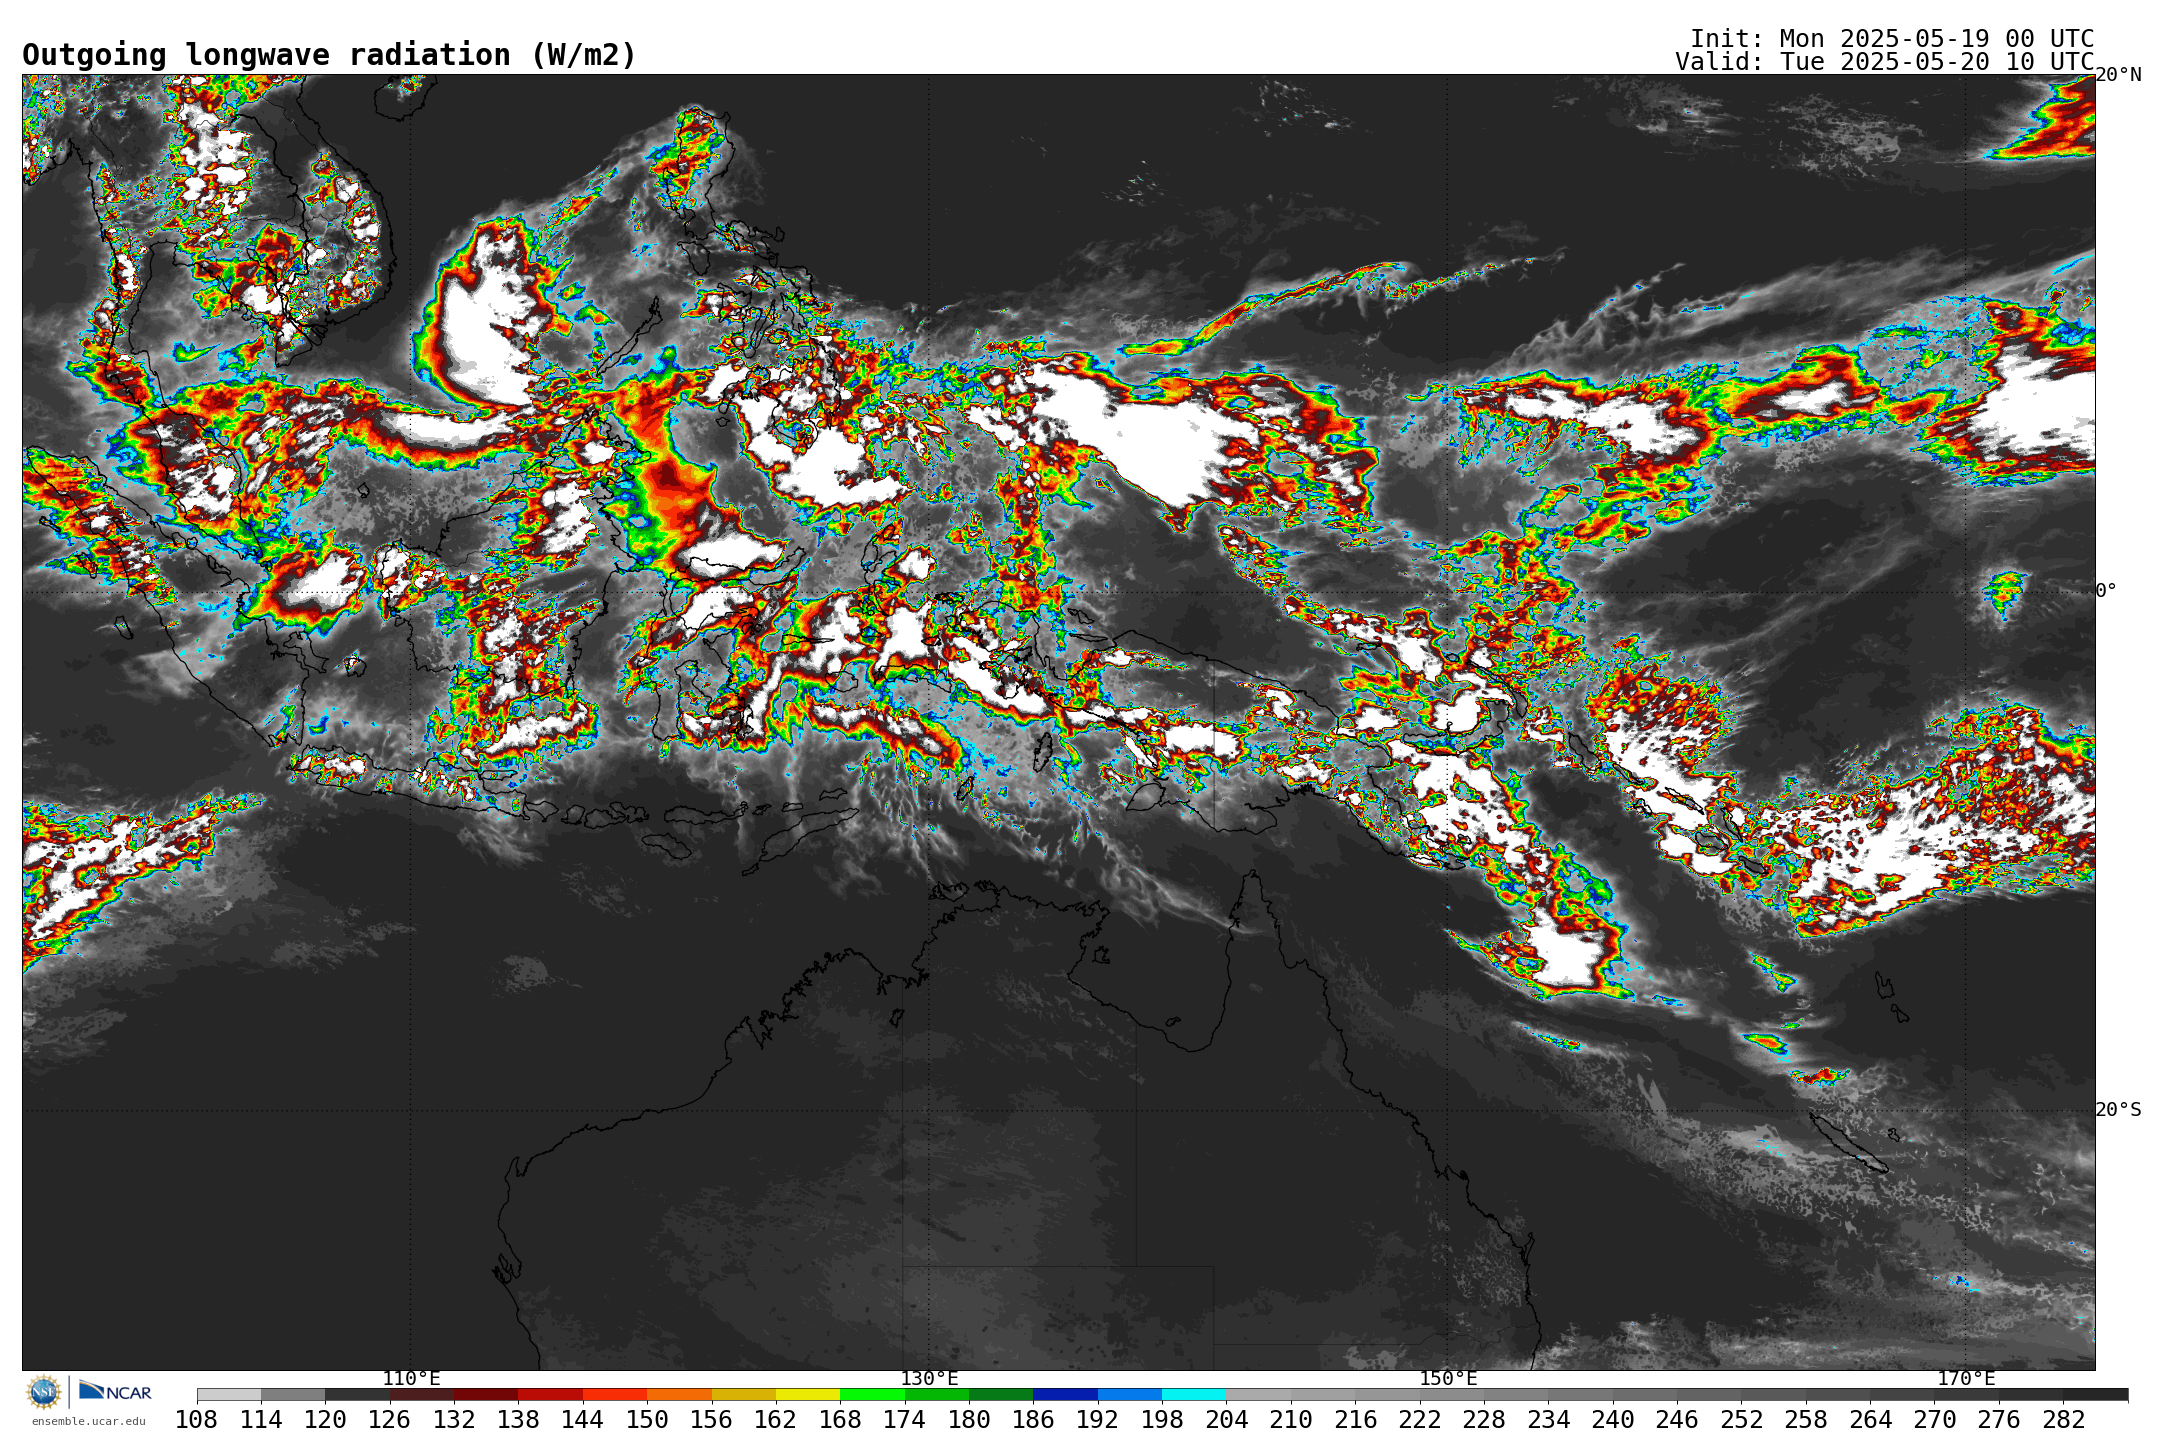Select the 'Outgoing longwave radiation (W/m2)' title
The height and width of the screenshot is (1433, 2160).
pyautogui.click(x=329, y=55)
